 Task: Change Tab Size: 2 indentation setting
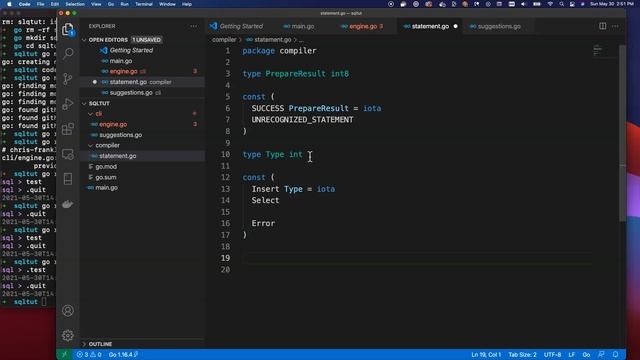(x=522, y=355)
